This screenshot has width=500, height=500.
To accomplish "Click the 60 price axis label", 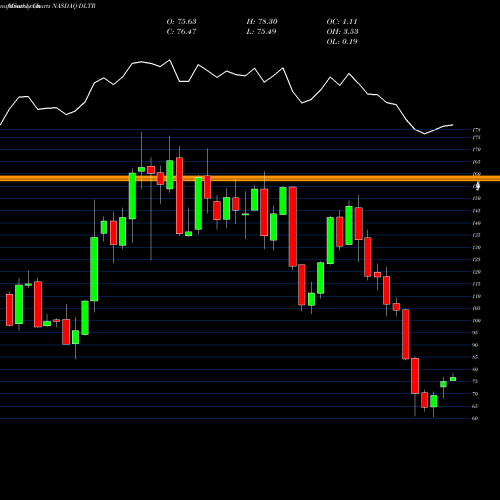I will (475, 418).
